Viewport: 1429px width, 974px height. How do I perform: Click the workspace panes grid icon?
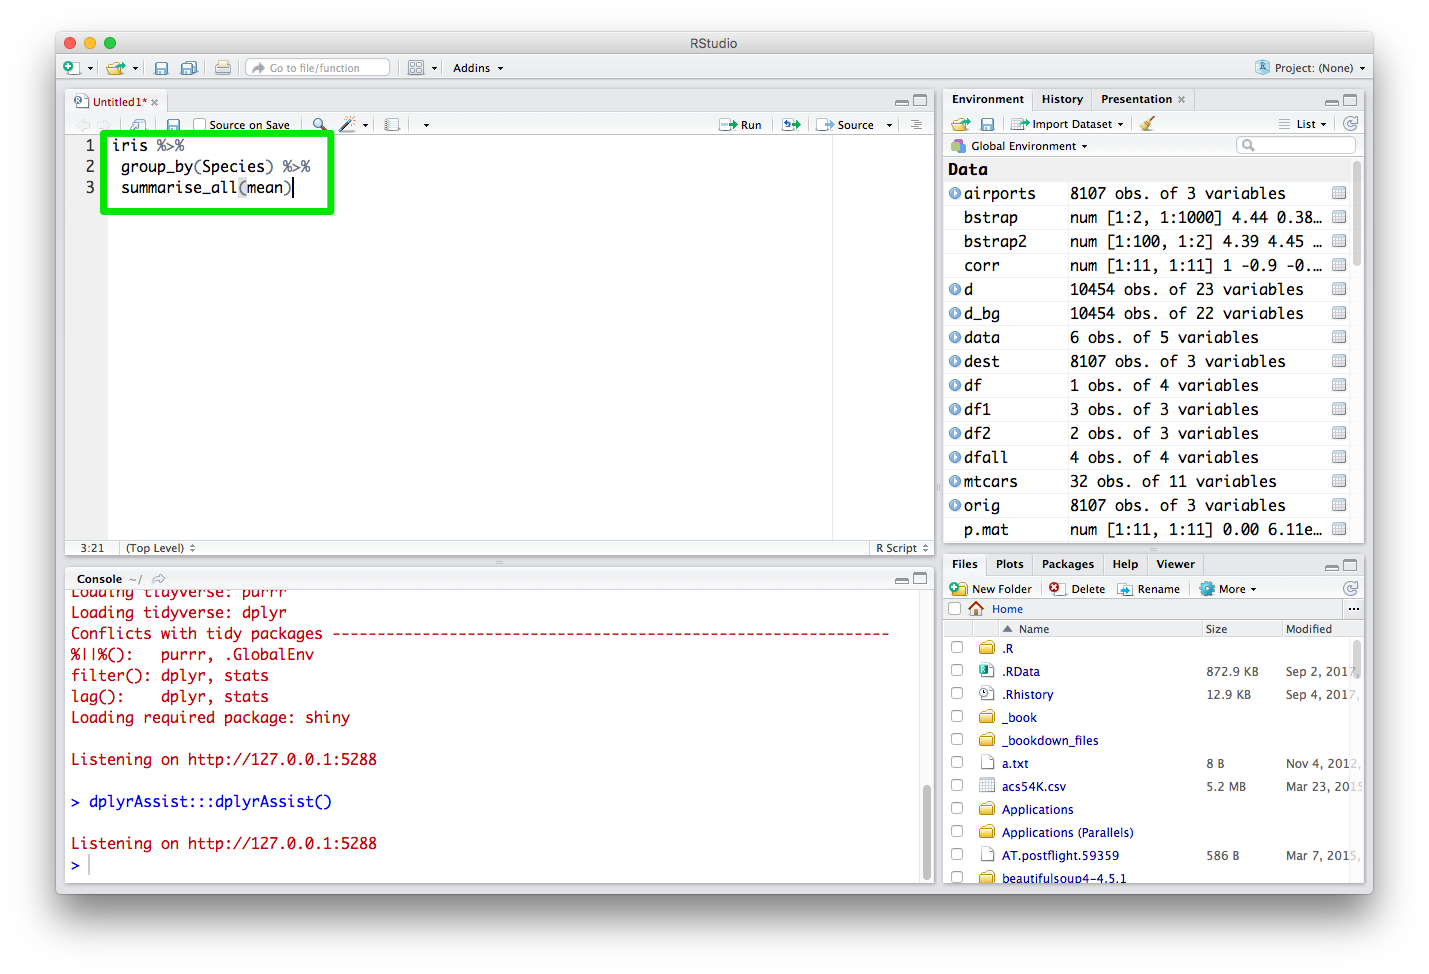pyautogui.click(x=416, y=68)
